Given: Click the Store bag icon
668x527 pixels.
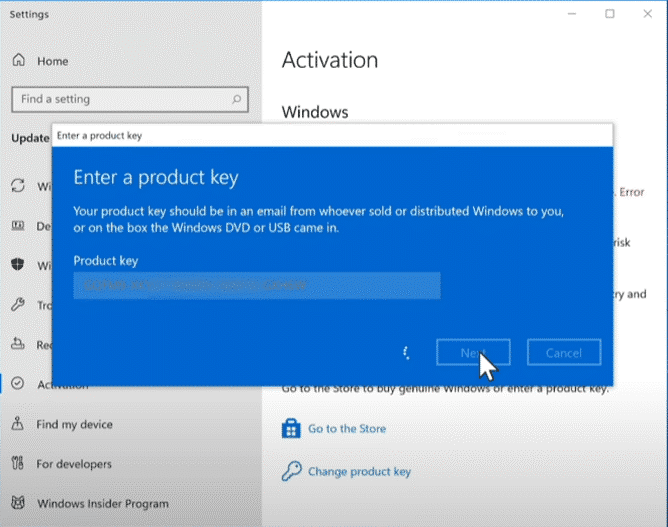Looking at the screenshot, I should pyautogui.click(x=291, y=429).
